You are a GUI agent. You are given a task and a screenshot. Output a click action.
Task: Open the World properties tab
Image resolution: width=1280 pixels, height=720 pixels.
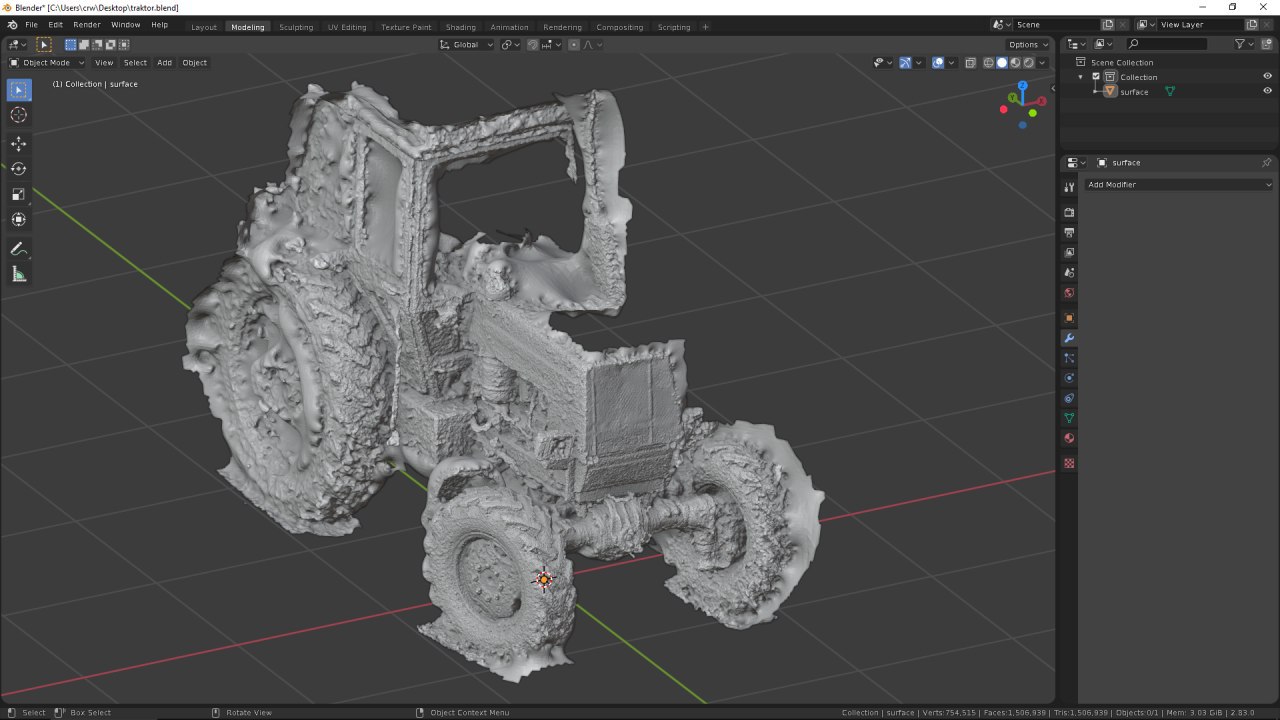(x=1069, y=293)
